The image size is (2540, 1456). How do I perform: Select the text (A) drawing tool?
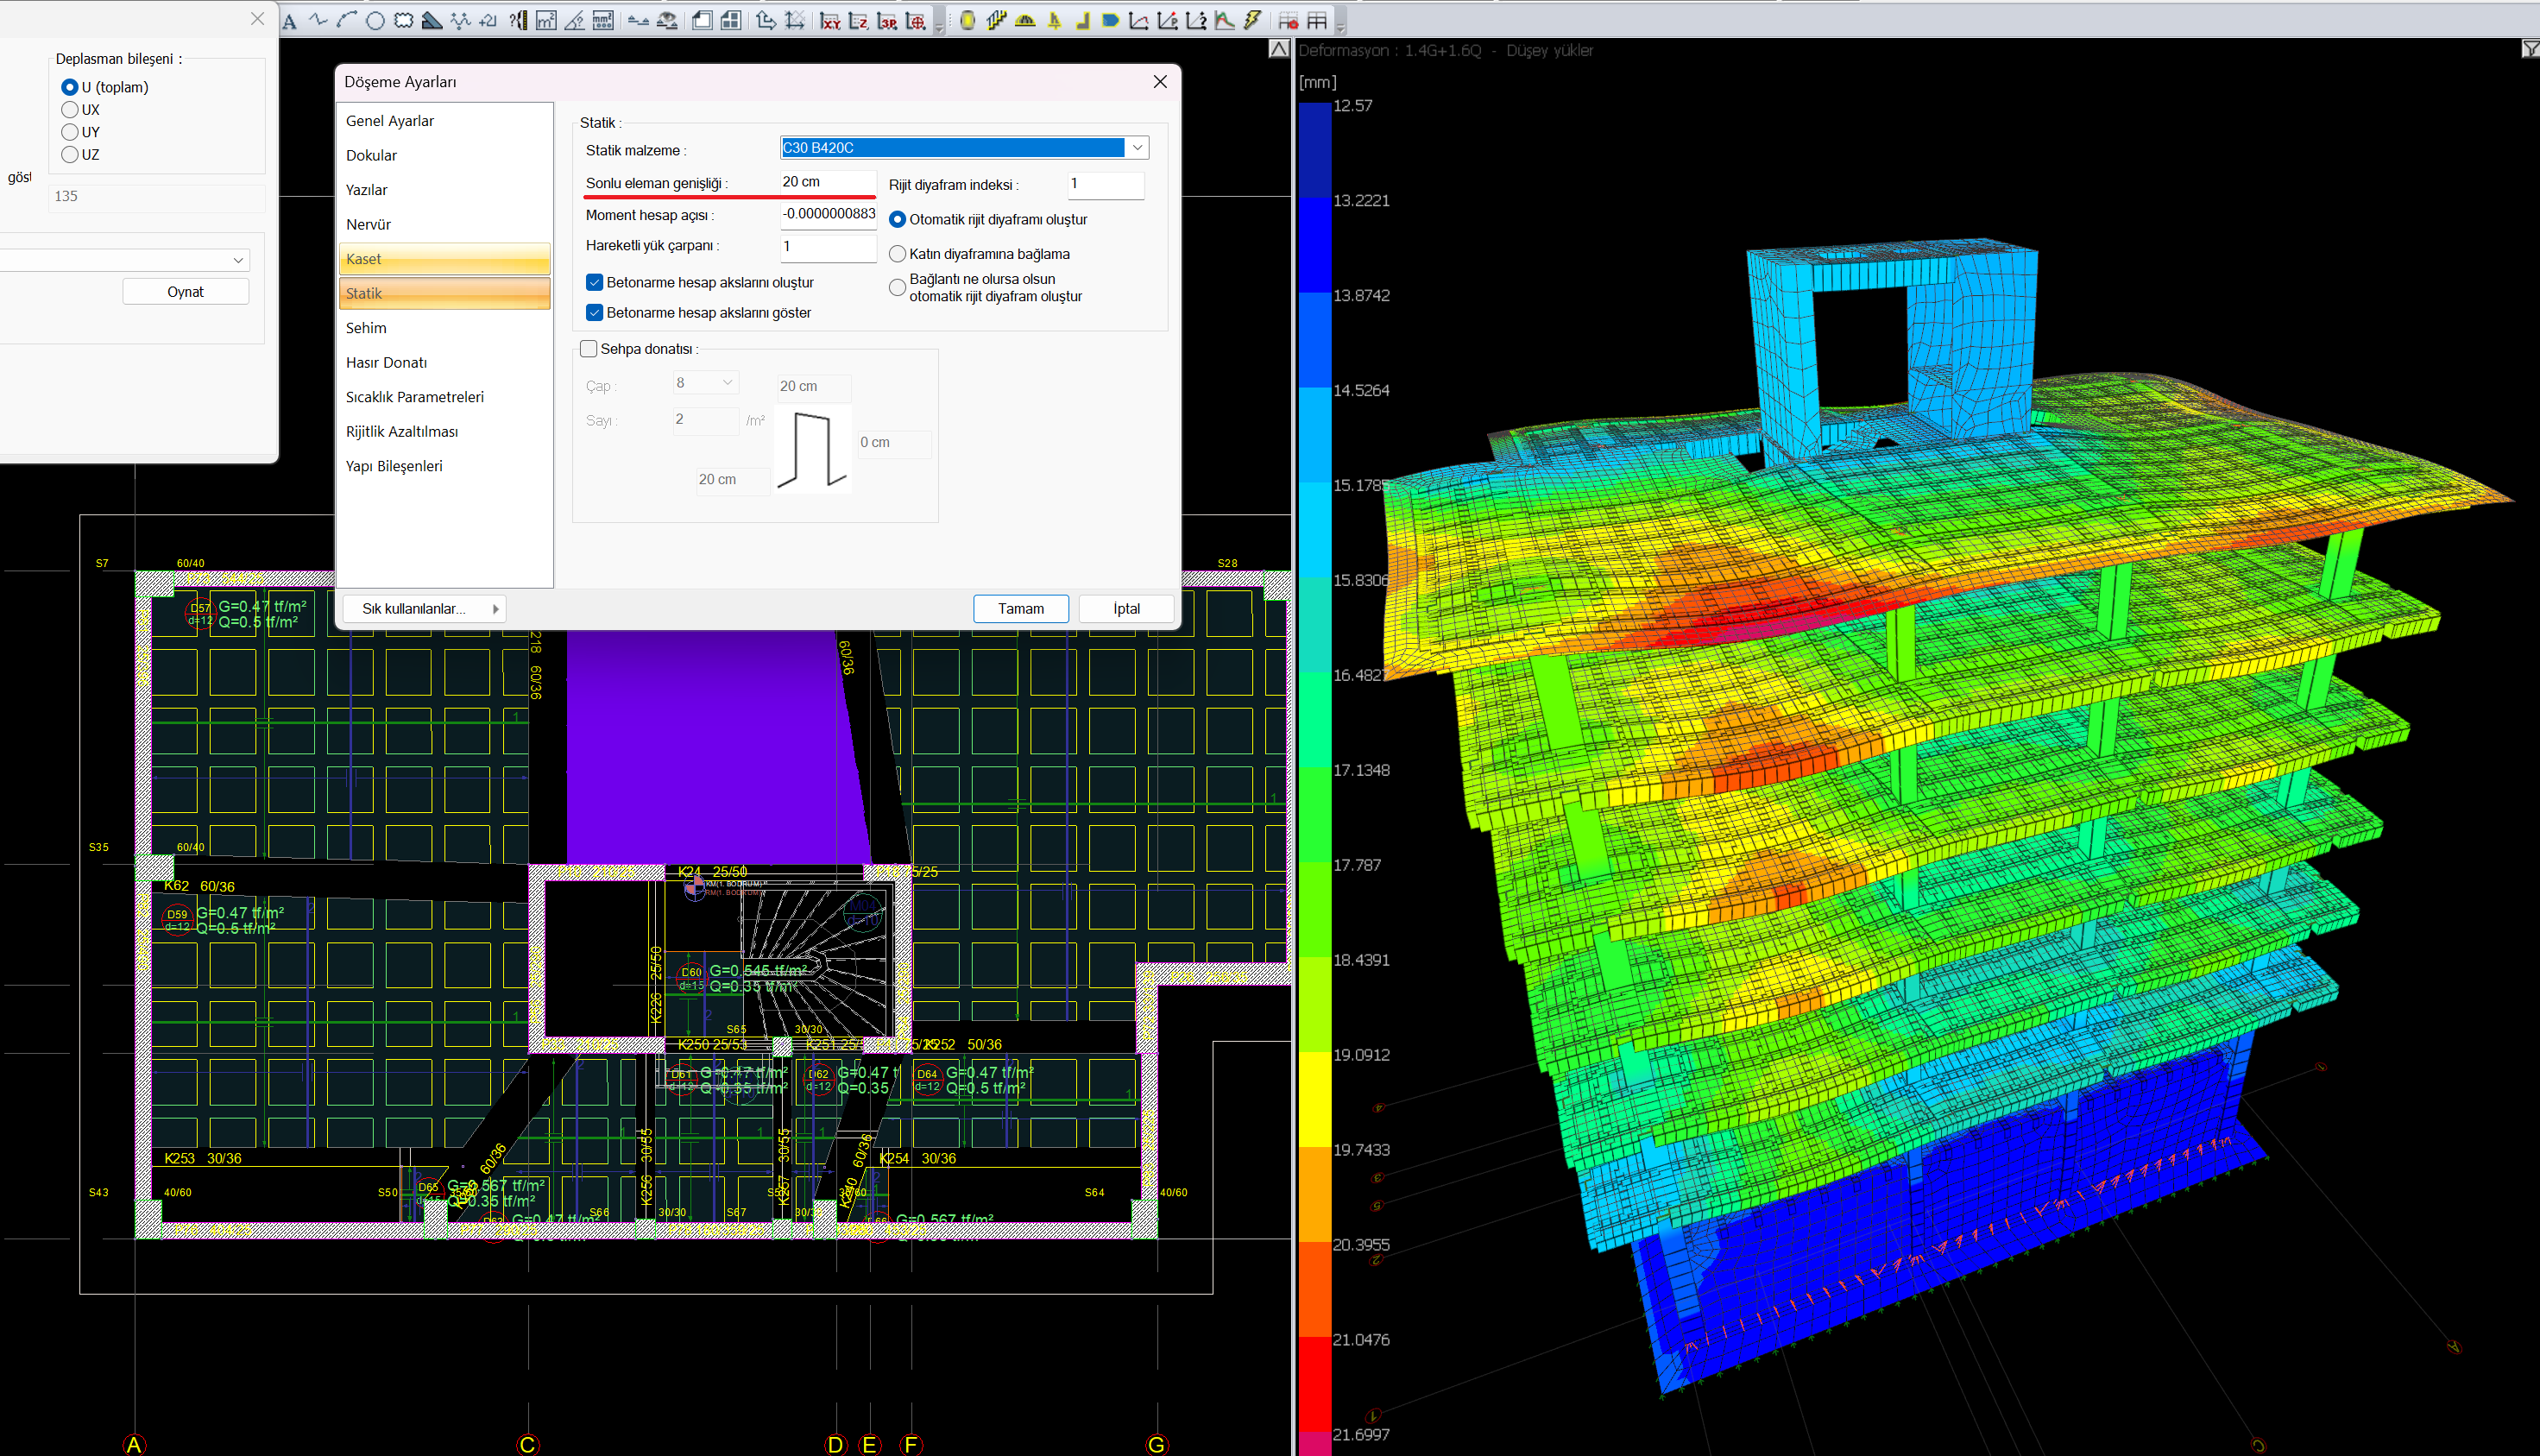(x=289, y=21)
